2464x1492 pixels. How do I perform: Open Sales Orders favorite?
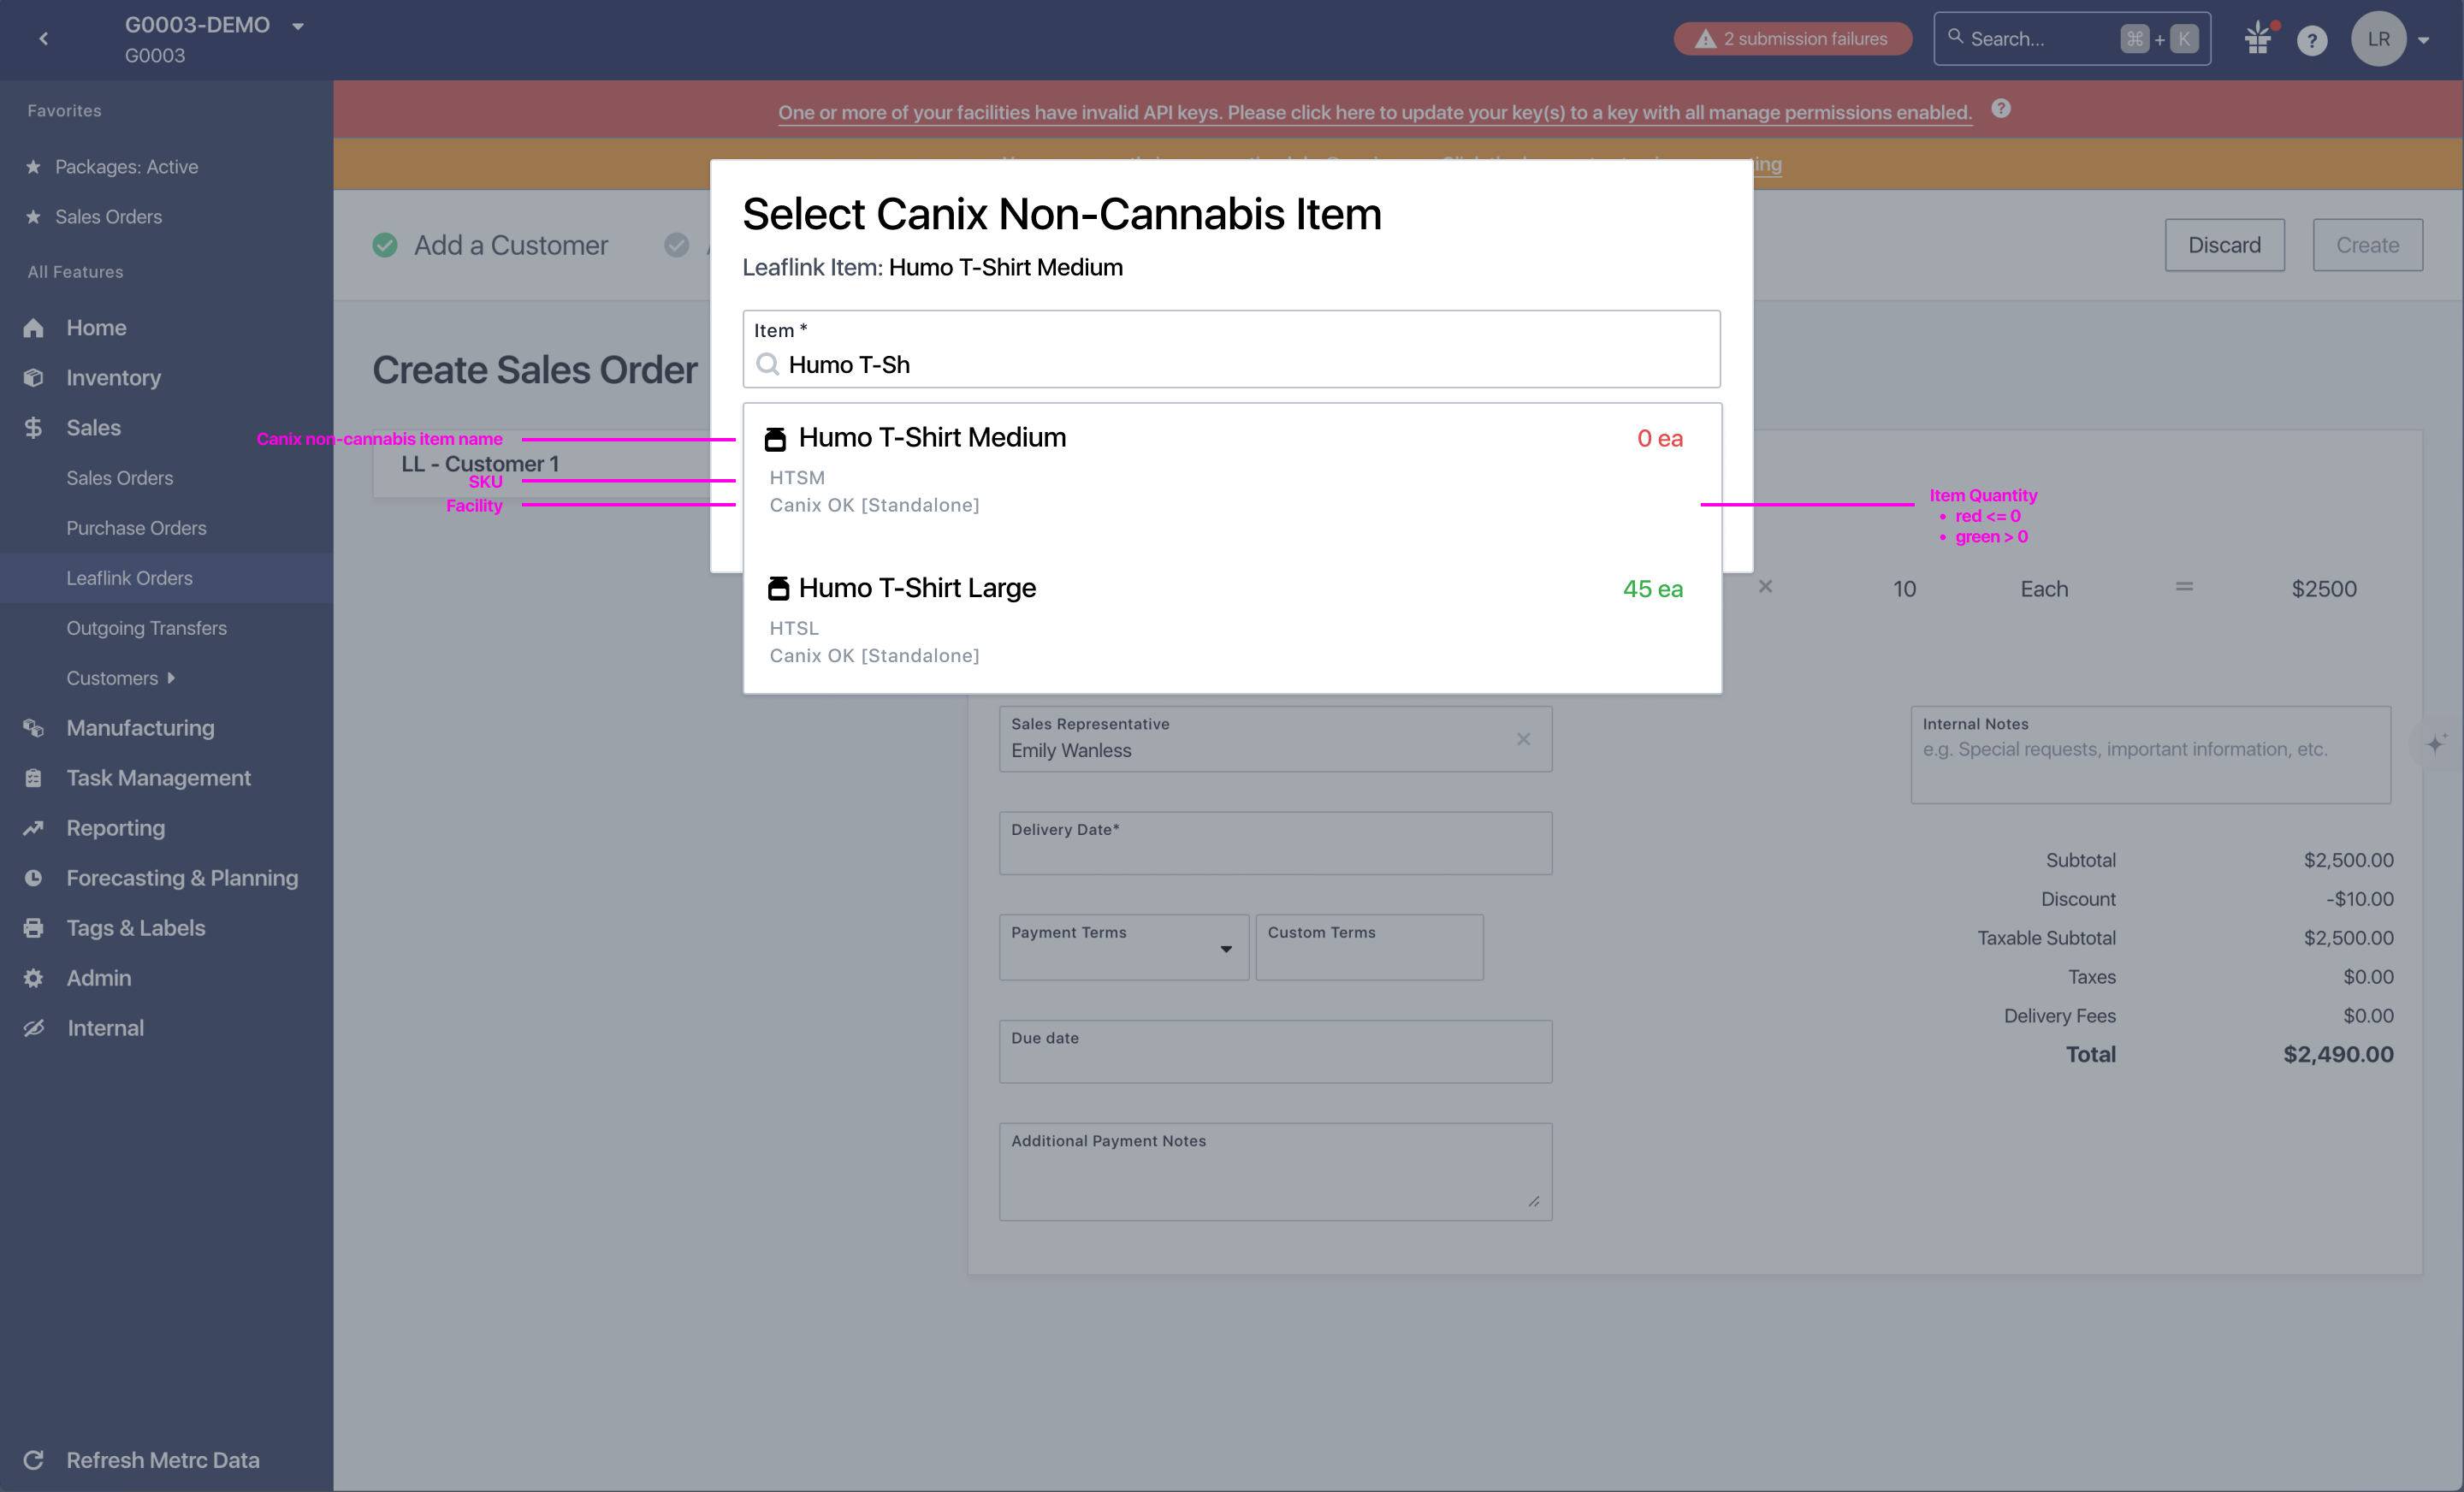point(108,217)
